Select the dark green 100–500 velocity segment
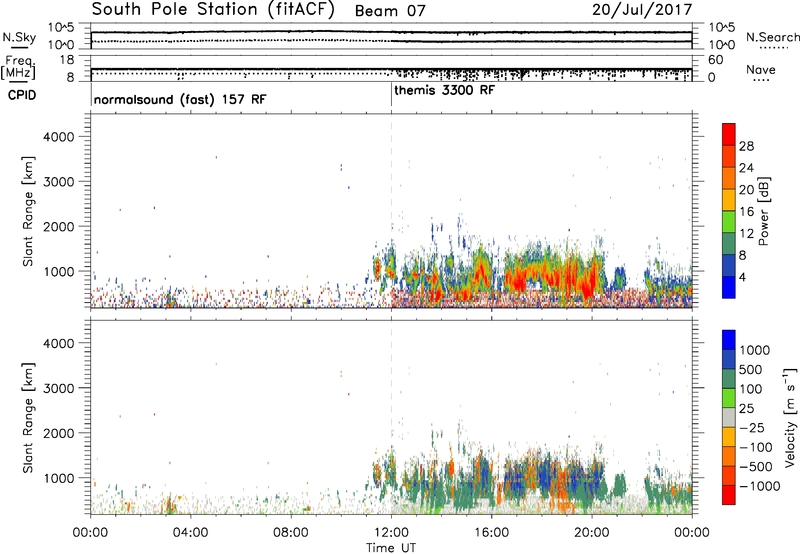The height and width of the screenshot is (554, 800). click(x=729, y=379)
